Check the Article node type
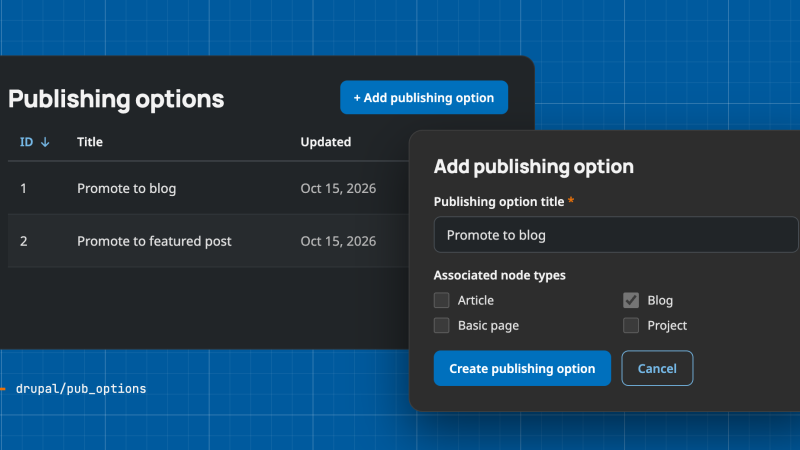The image size is (800, 450). [442, 300]
